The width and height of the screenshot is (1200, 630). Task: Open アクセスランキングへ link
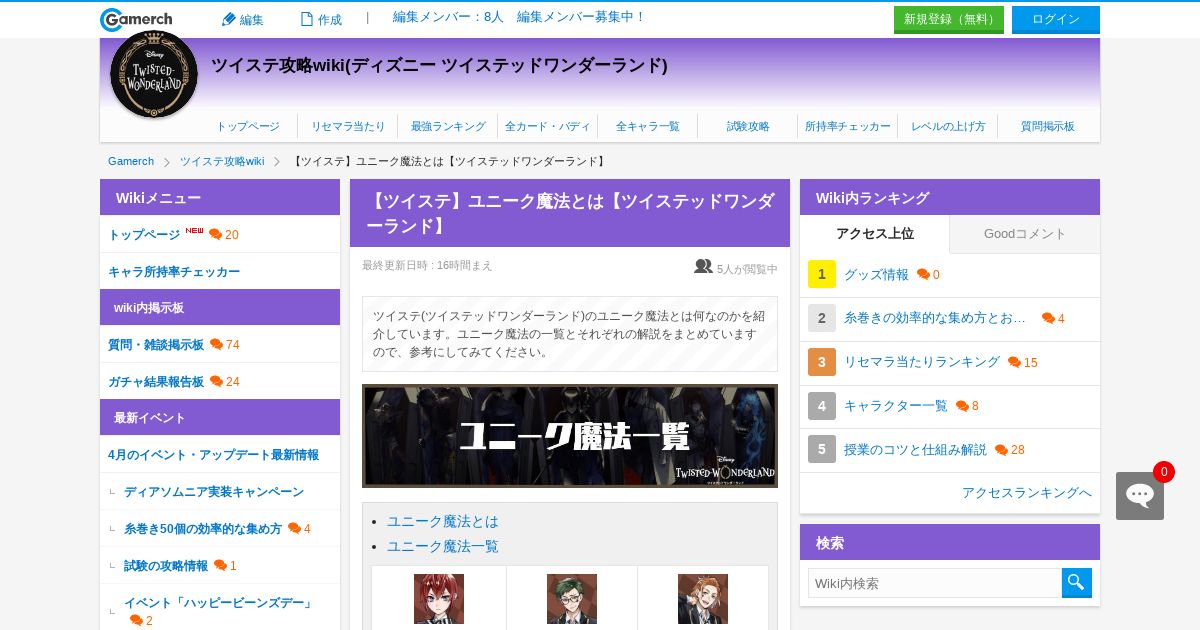tap(1027, 493)
